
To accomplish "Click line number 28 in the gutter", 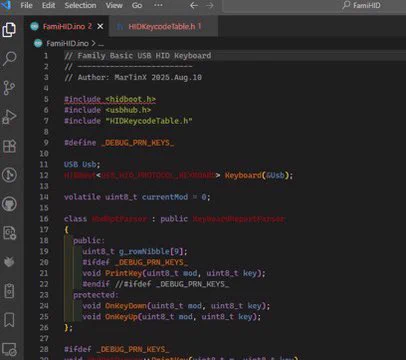I will click(44, 349).
